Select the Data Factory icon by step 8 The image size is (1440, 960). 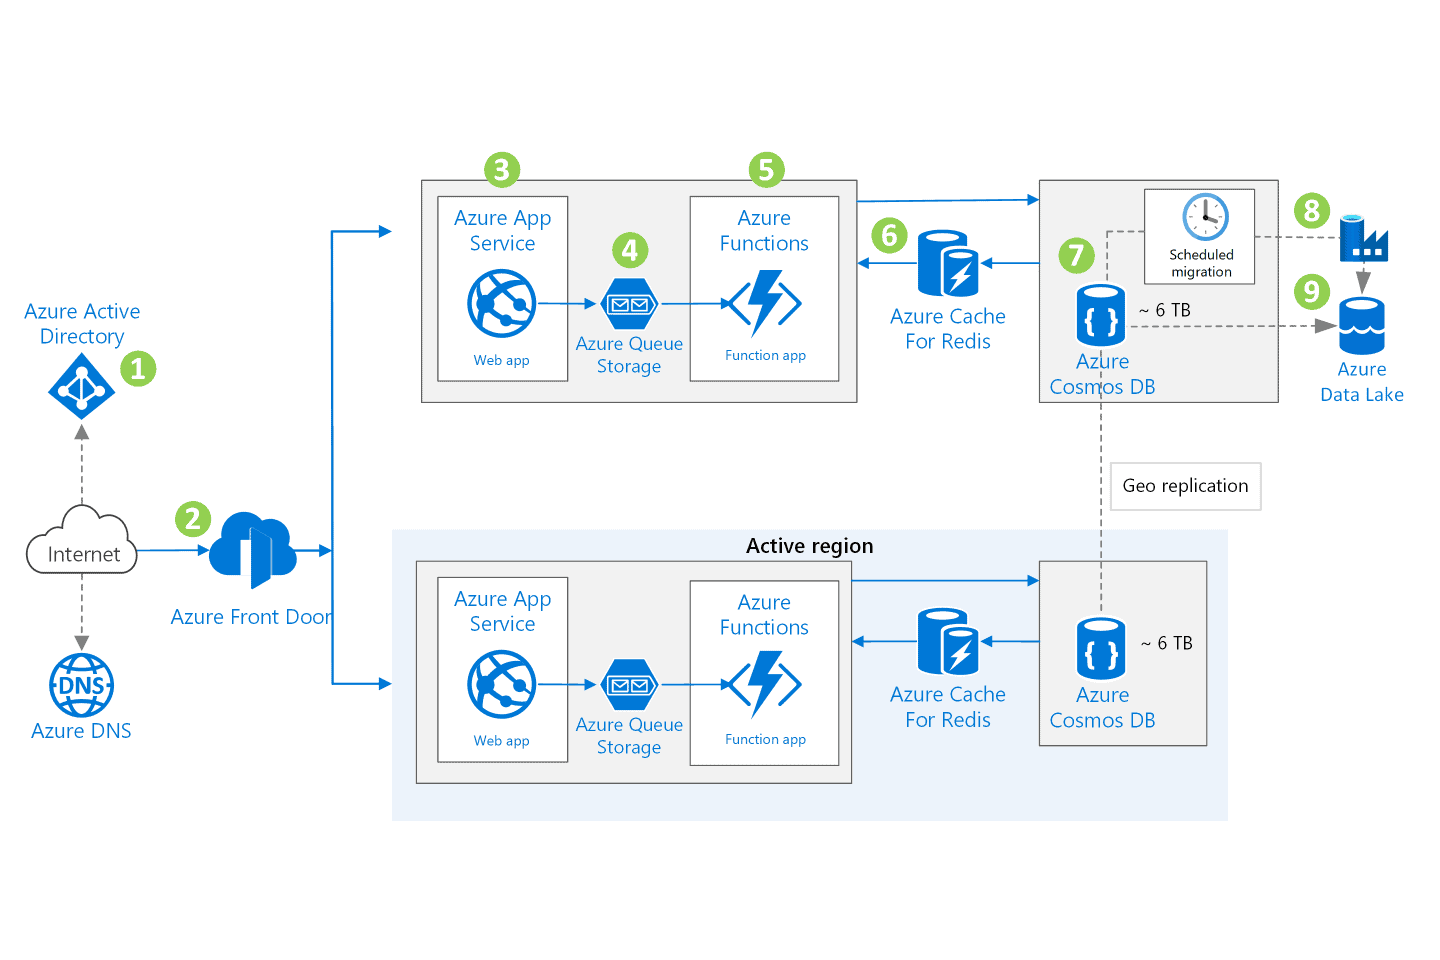[x=1364, y=238]
